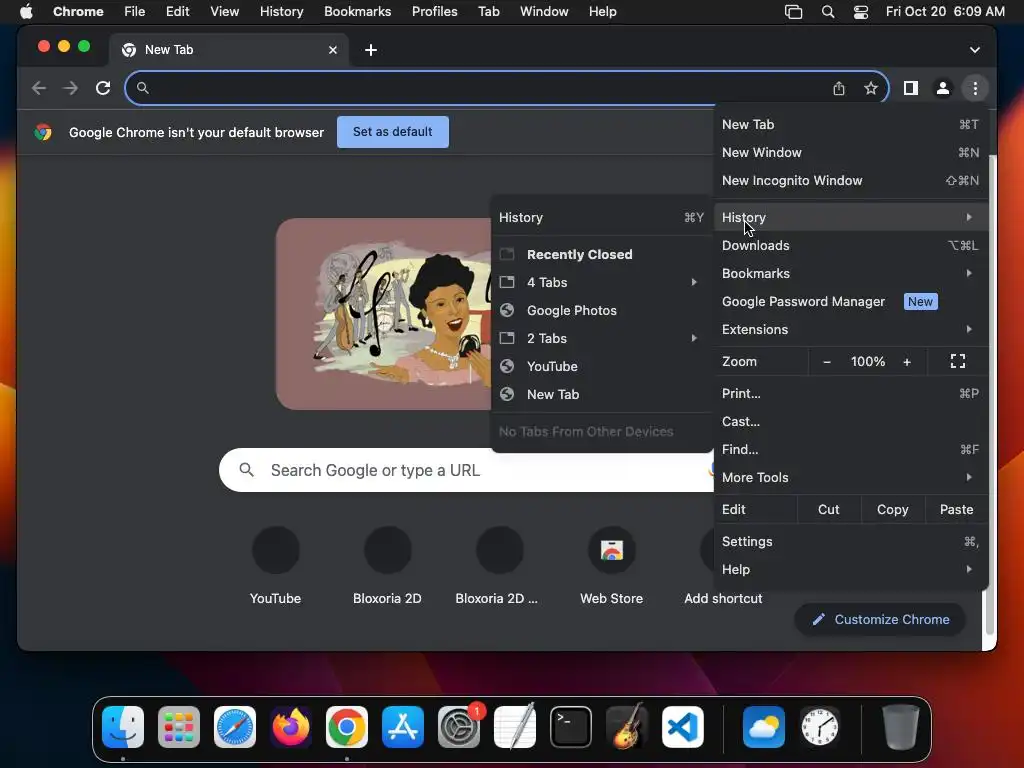Click the three-dot Chrome menu icon

pyautogui.click(x=975, y=88)
